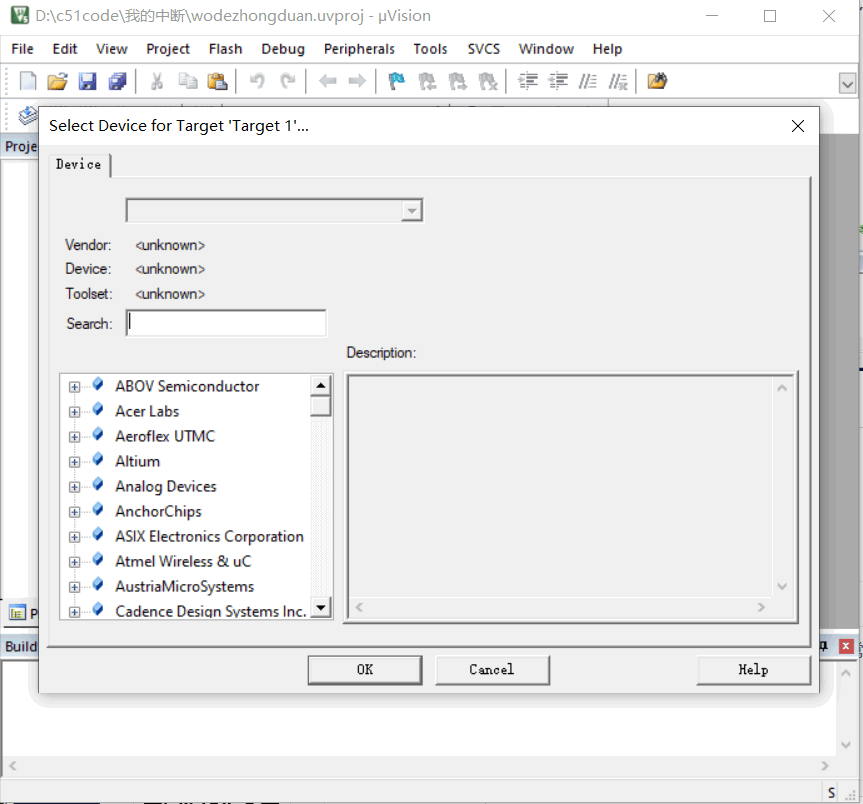Go to next bookmark icon
863x804 pixels.
(457, 81)
